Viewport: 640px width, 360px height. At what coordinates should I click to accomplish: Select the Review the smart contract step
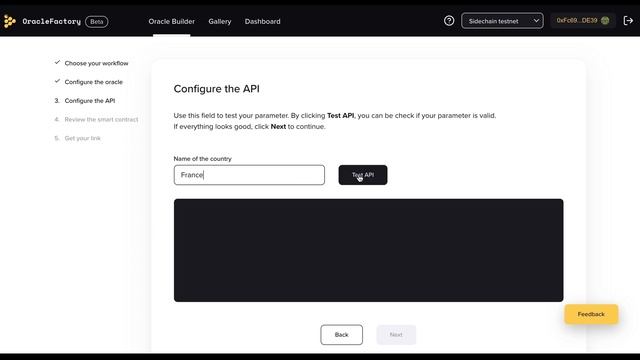pyautogui.click(x=101, y=120)
